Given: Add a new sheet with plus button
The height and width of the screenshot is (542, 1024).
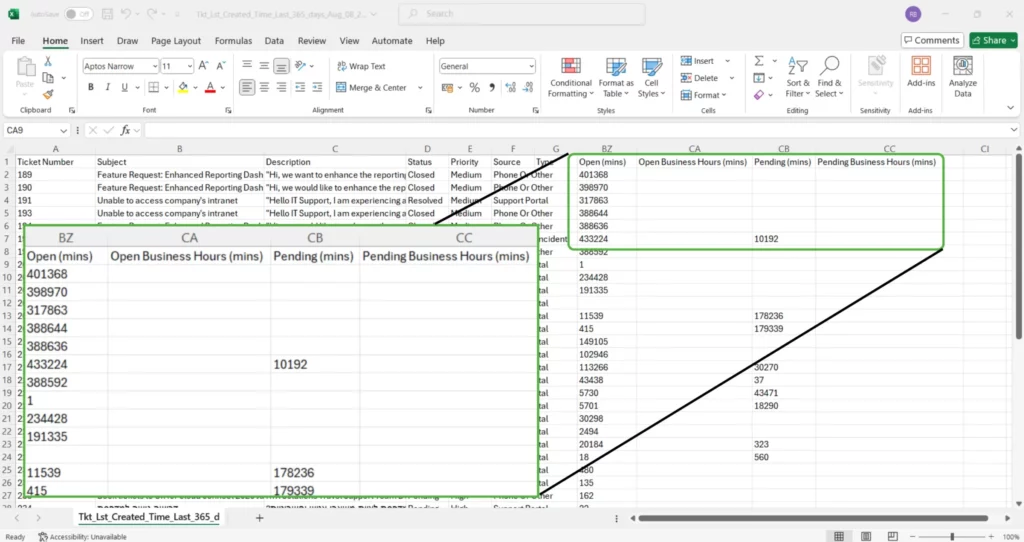Looking at the screenshot, I should point(259,518).
